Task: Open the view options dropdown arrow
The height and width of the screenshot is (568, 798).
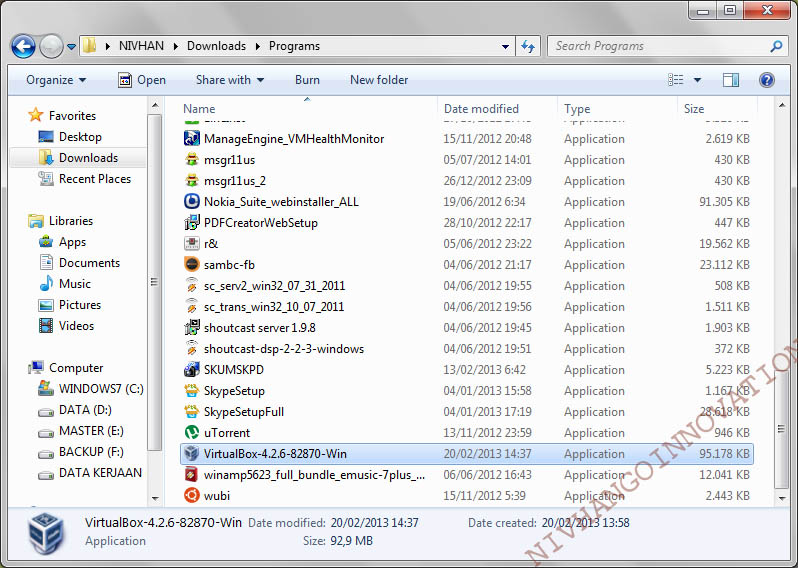Action: (697, 80)
